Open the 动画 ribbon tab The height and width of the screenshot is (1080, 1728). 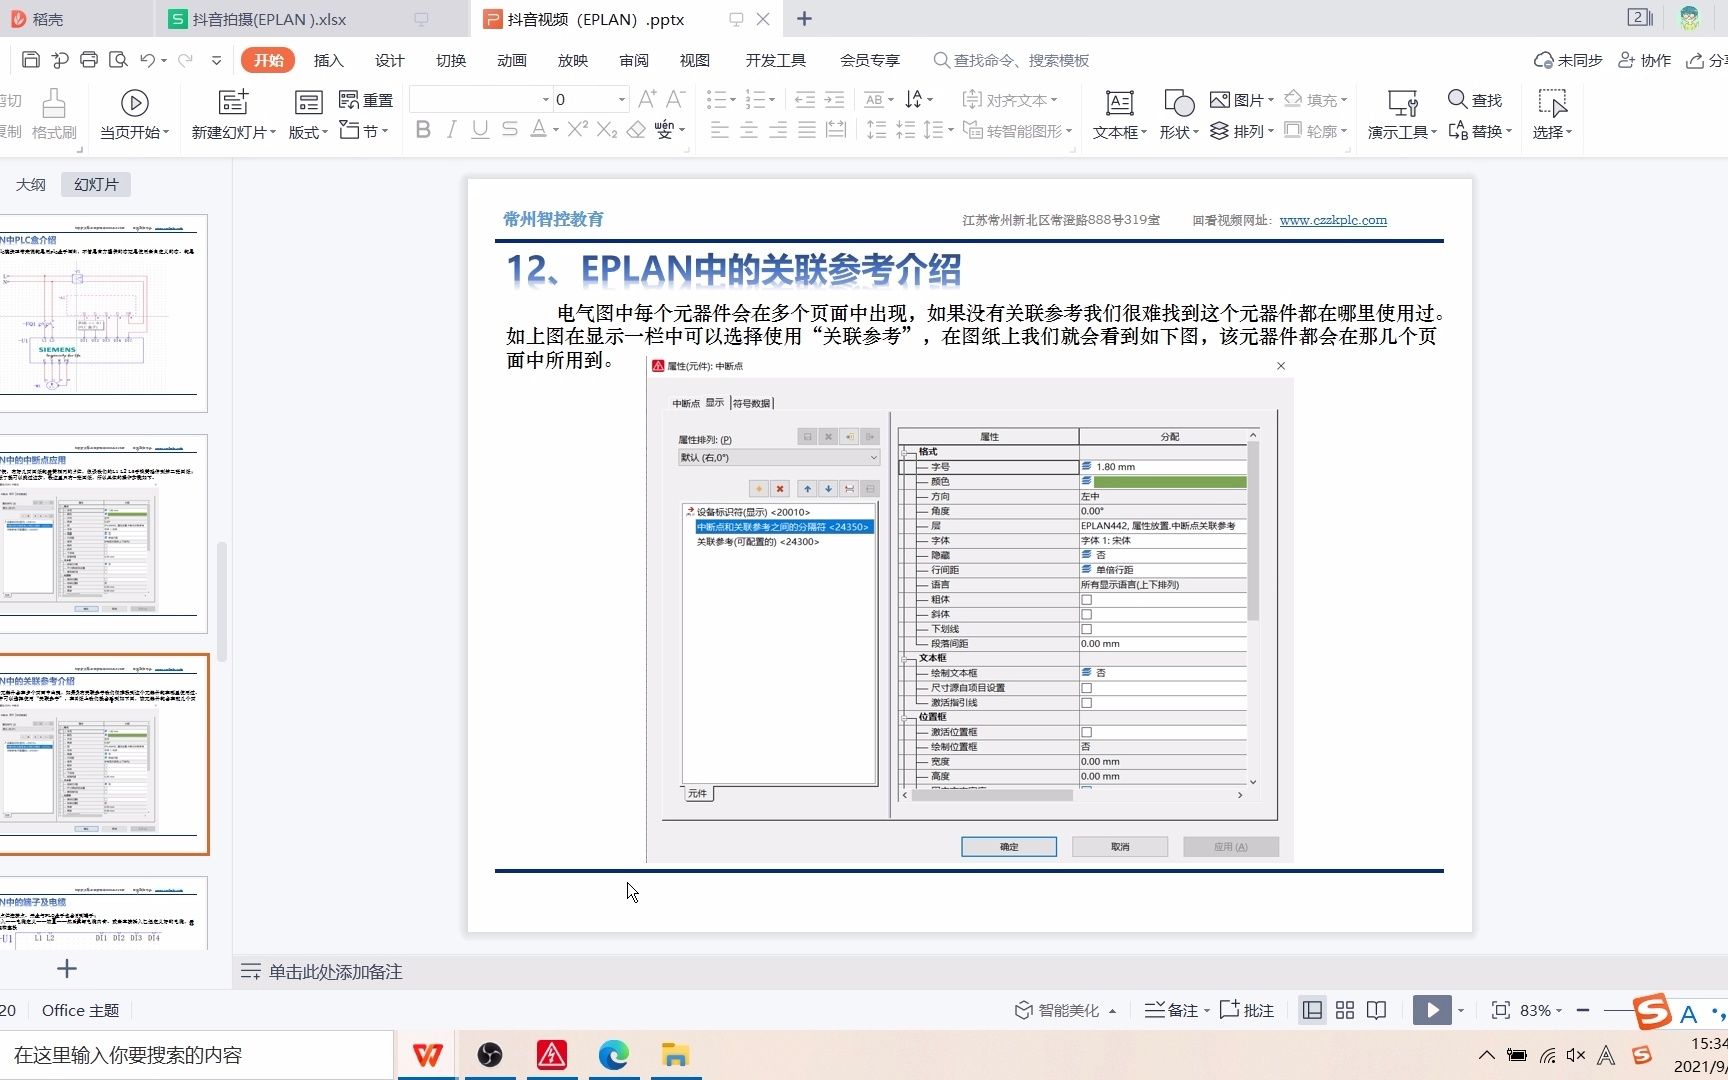tap(511, 60)
